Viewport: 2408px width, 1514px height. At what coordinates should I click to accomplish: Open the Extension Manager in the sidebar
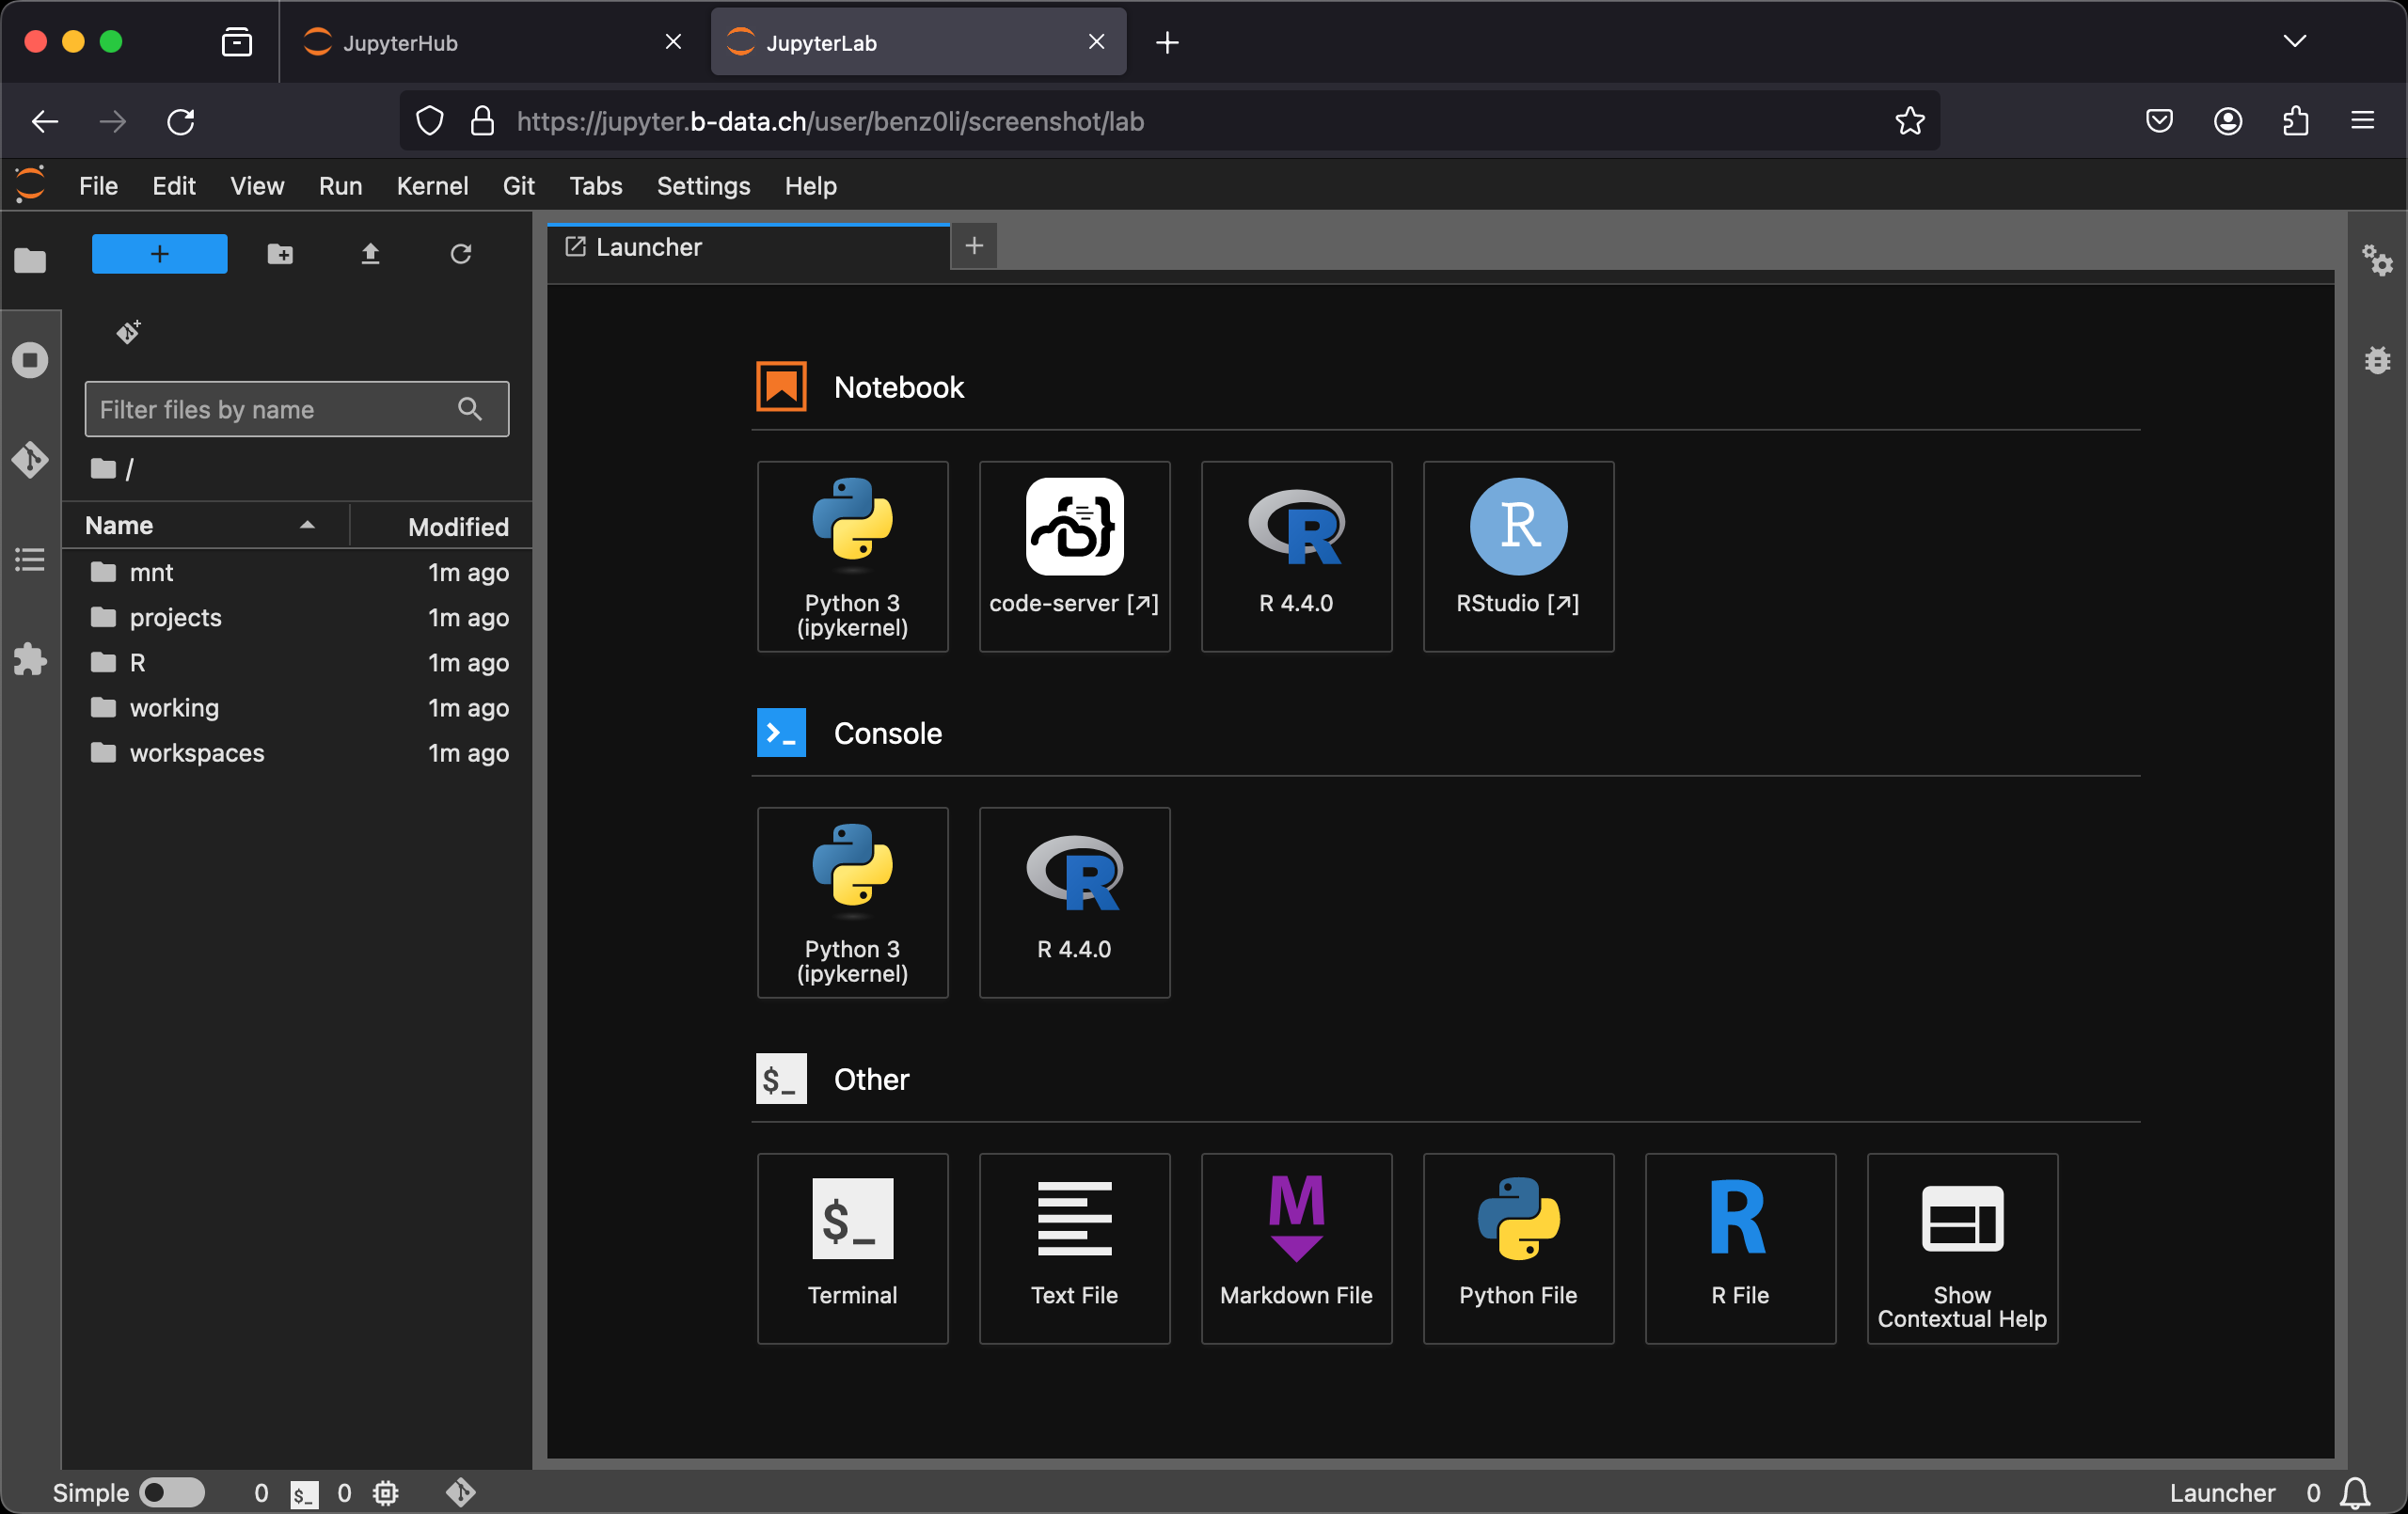[x=30, y=658]
